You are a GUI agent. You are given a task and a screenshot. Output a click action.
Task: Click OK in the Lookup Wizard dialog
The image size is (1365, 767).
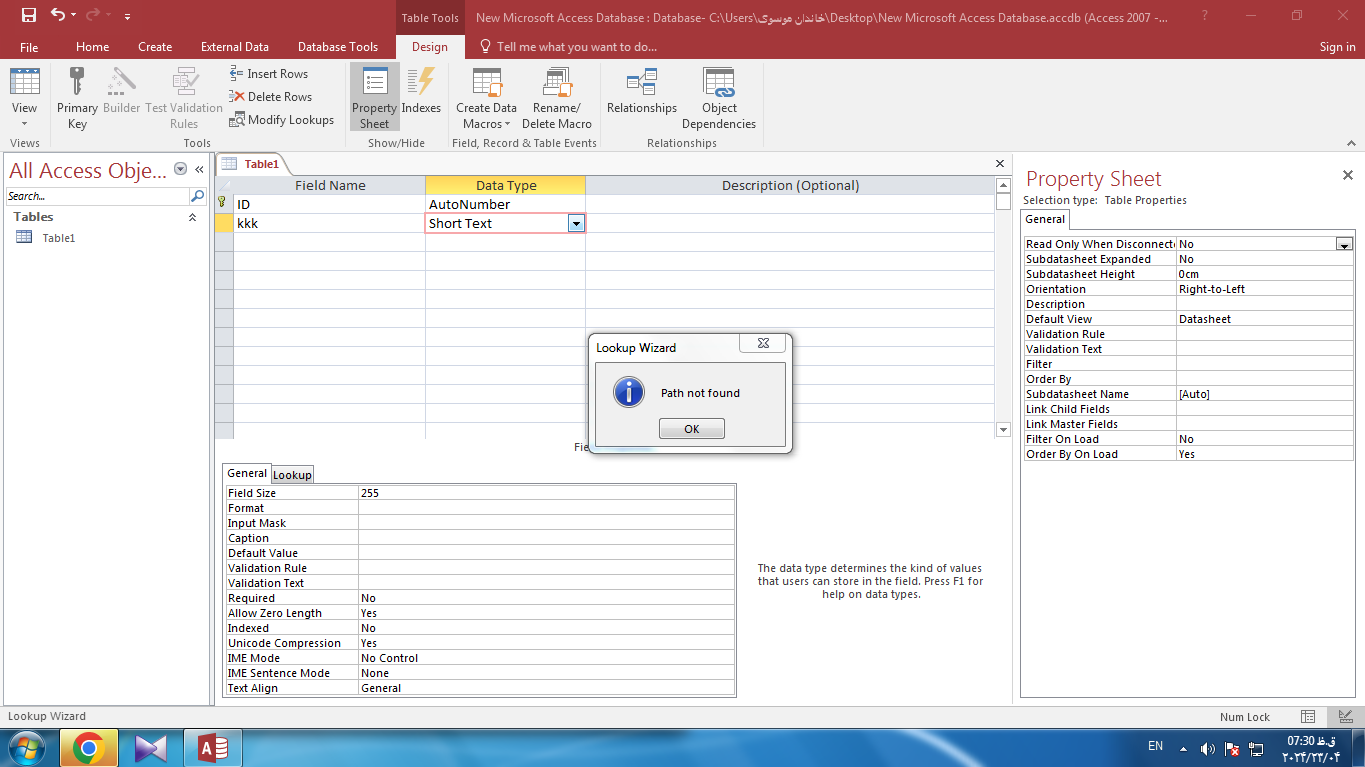tap(691, 429)
